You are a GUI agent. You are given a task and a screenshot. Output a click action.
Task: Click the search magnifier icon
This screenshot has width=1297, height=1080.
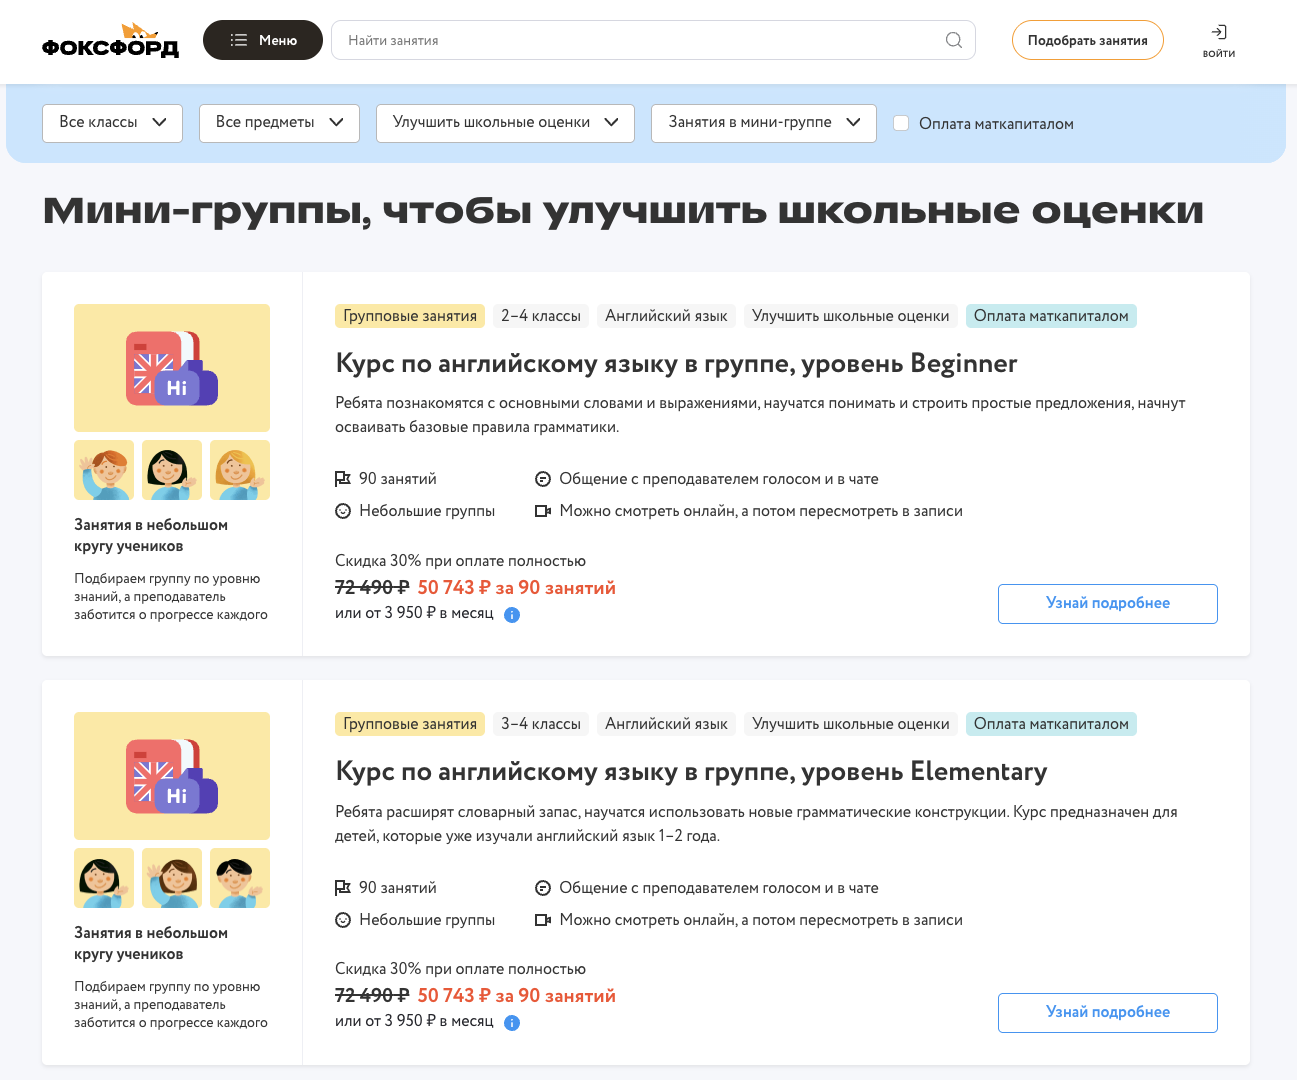(x=953, y=41)
